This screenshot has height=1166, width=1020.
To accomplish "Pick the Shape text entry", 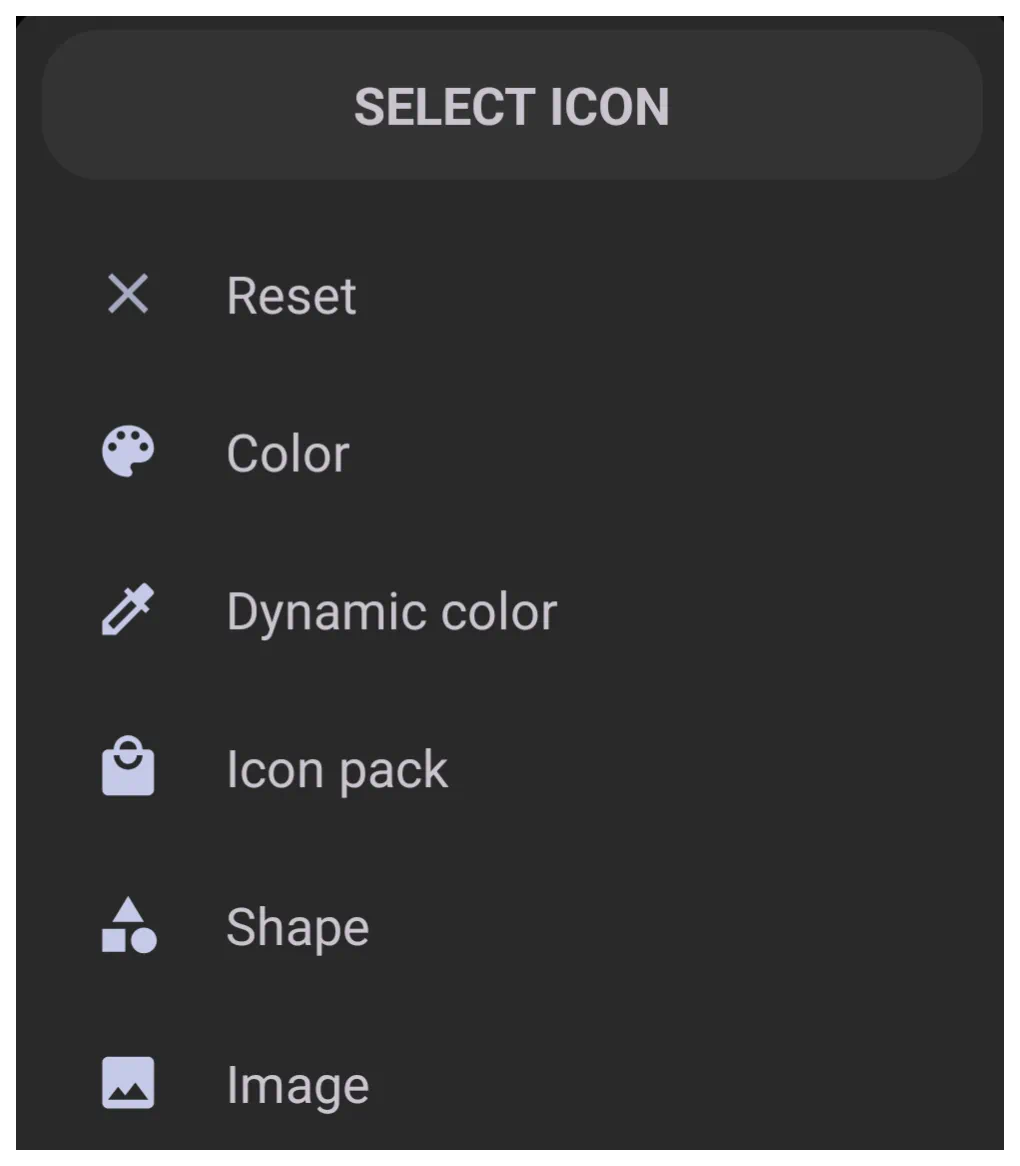I will point(297,928).
